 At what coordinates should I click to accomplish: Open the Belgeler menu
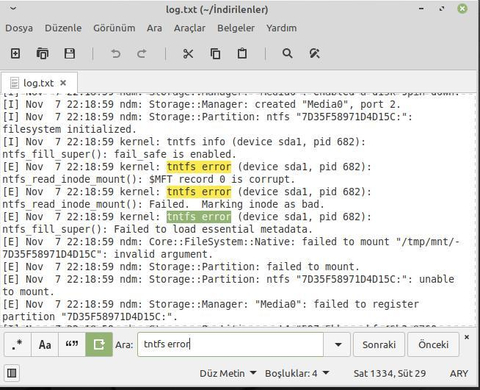(236, 28)
